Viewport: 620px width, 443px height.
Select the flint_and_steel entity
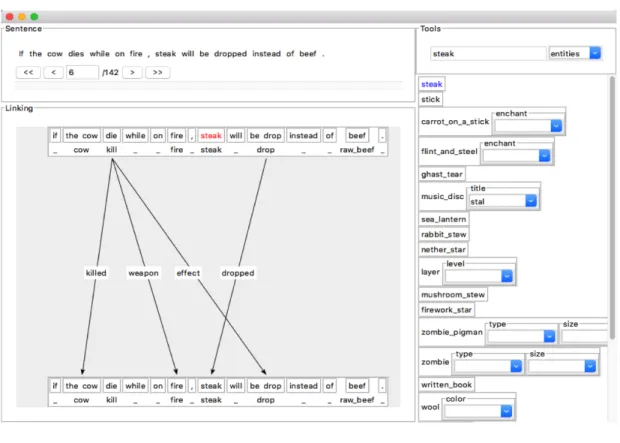point(449,151)
